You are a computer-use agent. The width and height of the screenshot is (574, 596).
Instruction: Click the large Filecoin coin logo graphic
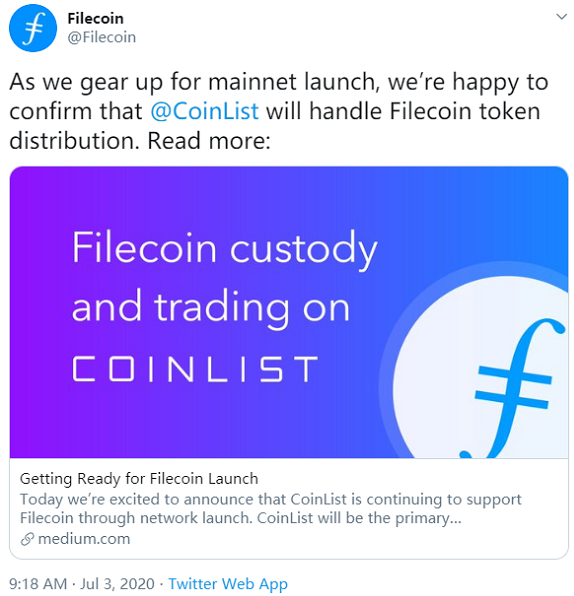point(479,365)
